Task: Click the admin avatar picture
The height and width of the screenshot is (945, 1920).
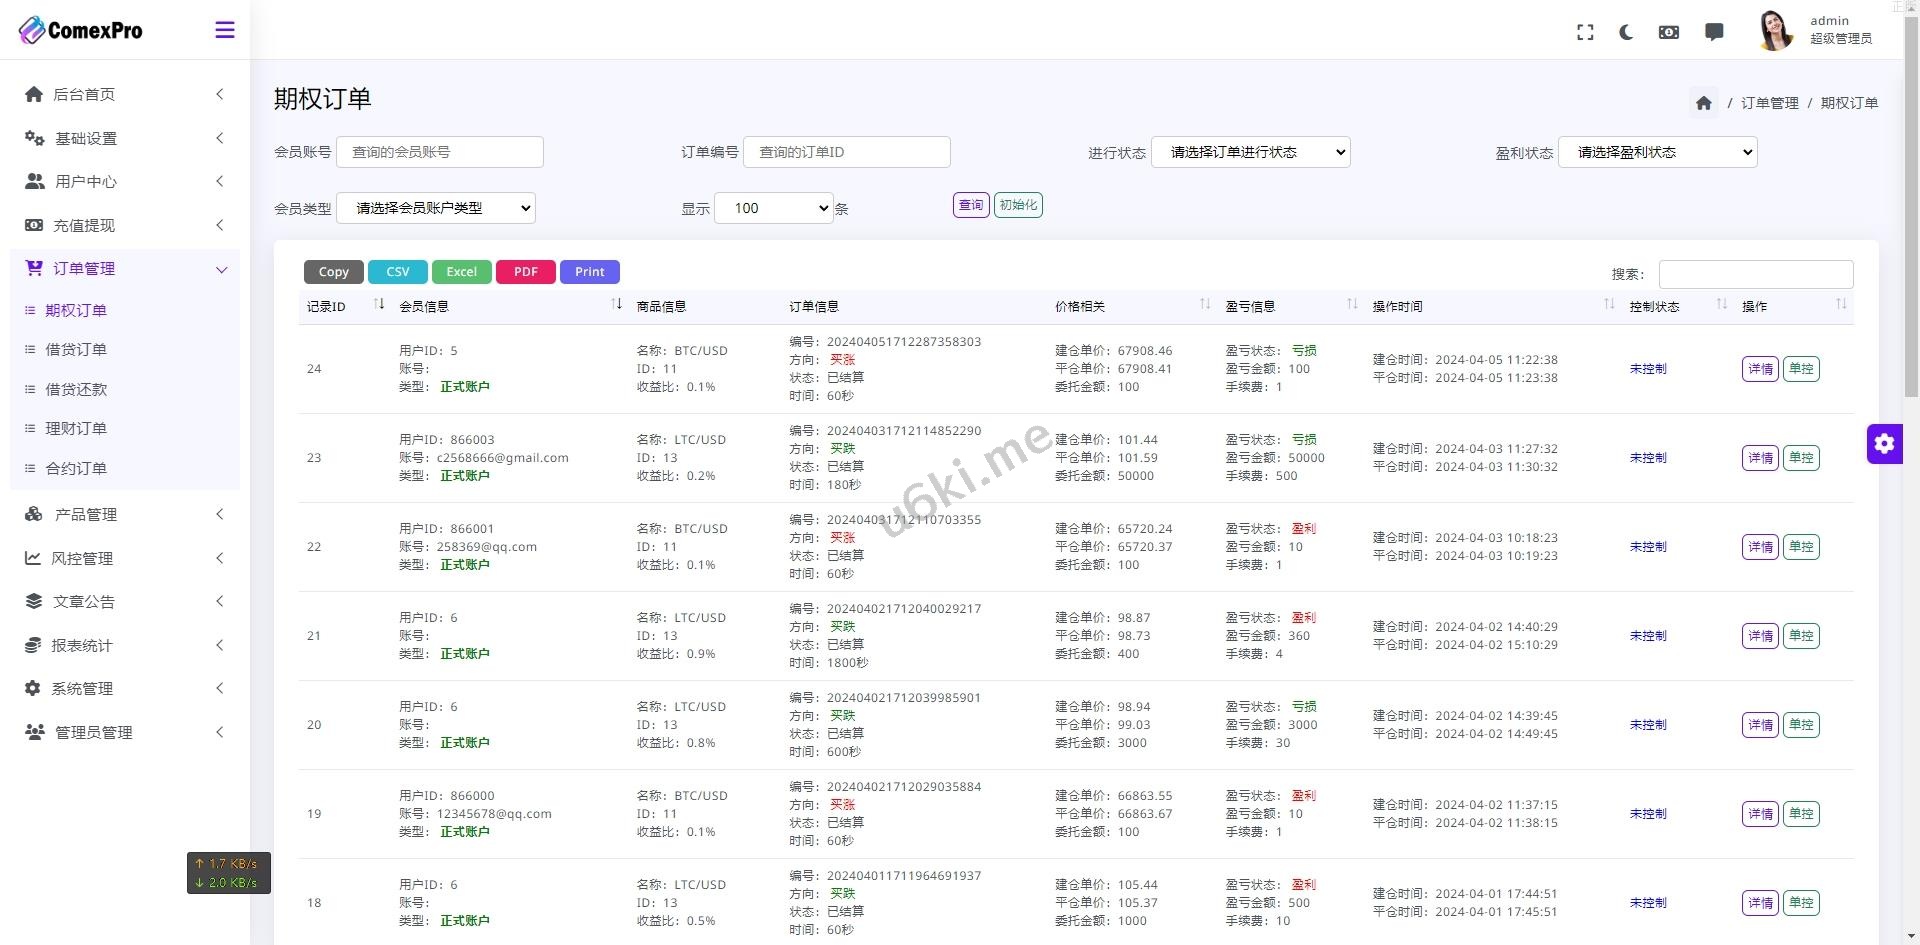Action: pyautogui.click(x=1775, y=30)
